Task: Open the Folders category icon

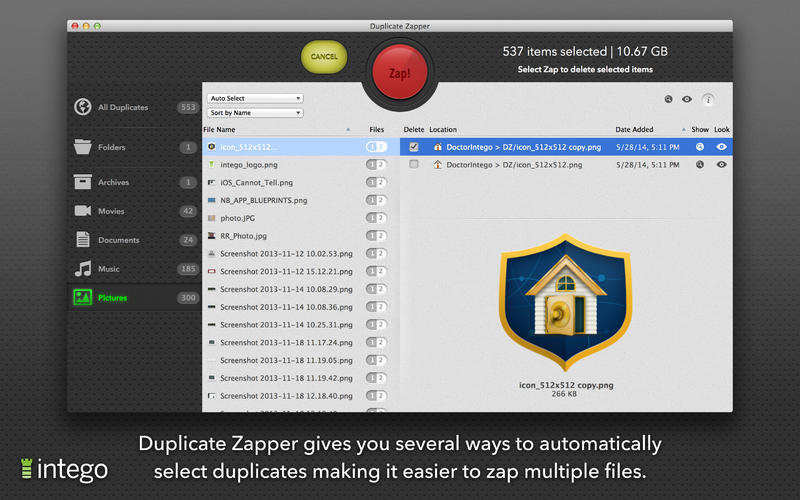Action: (x=83, y=147)
